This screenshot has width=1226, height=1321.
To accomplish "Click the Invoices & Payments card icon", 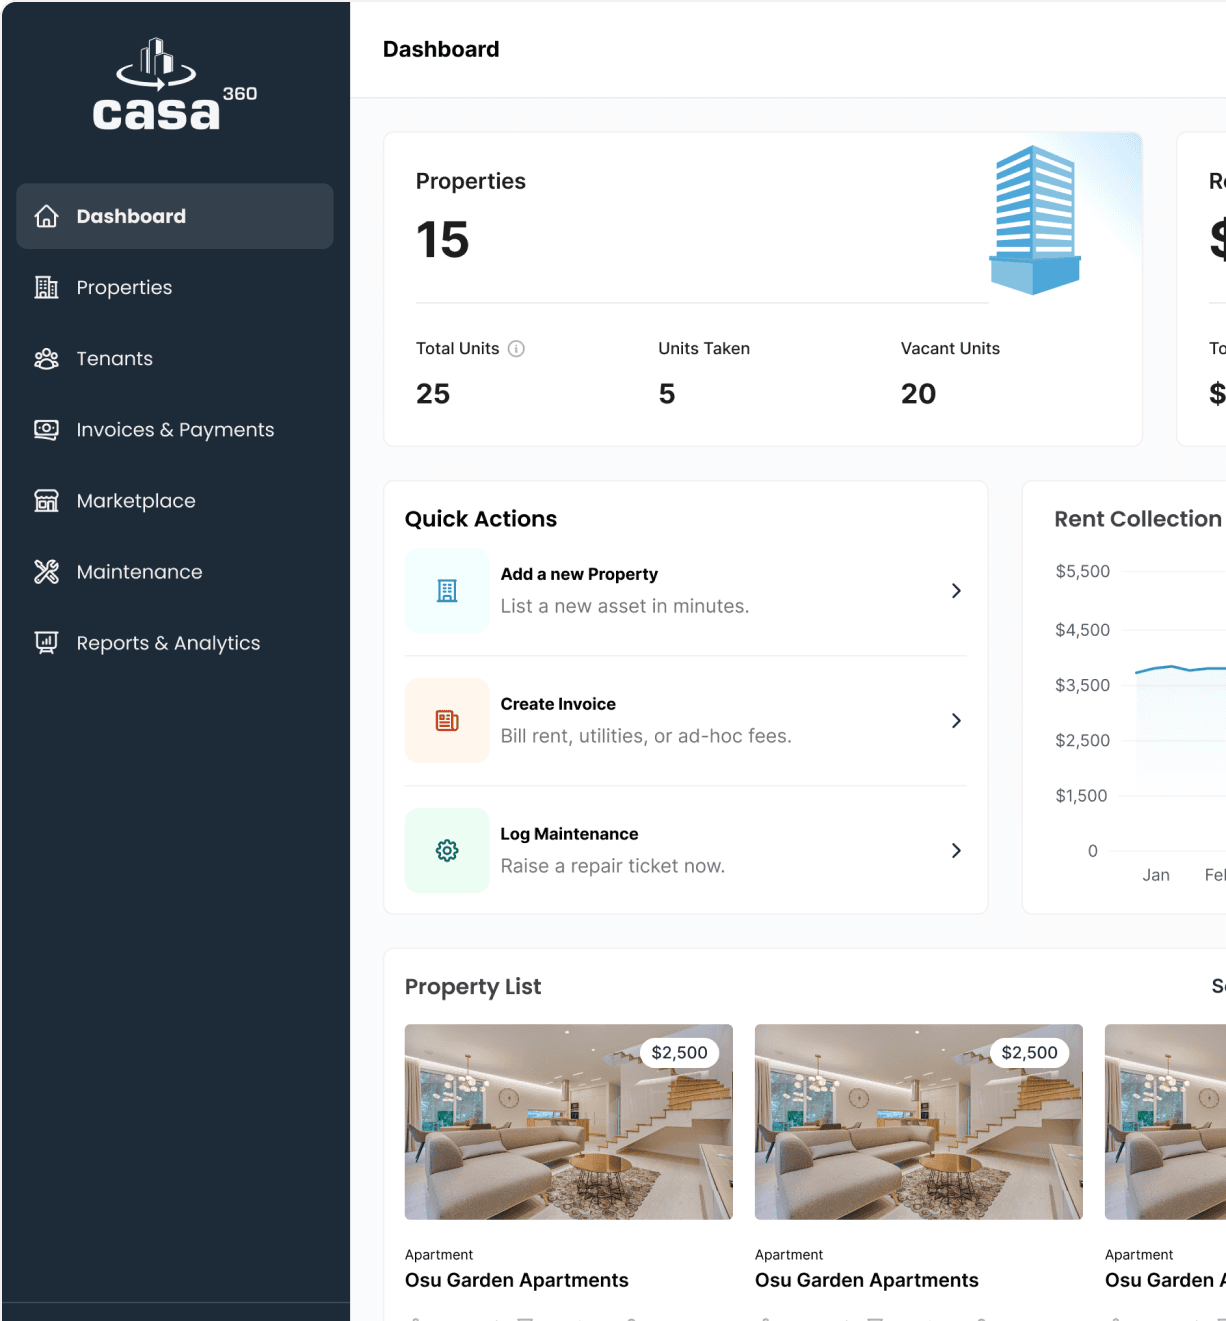I will [x=46, y=429].
